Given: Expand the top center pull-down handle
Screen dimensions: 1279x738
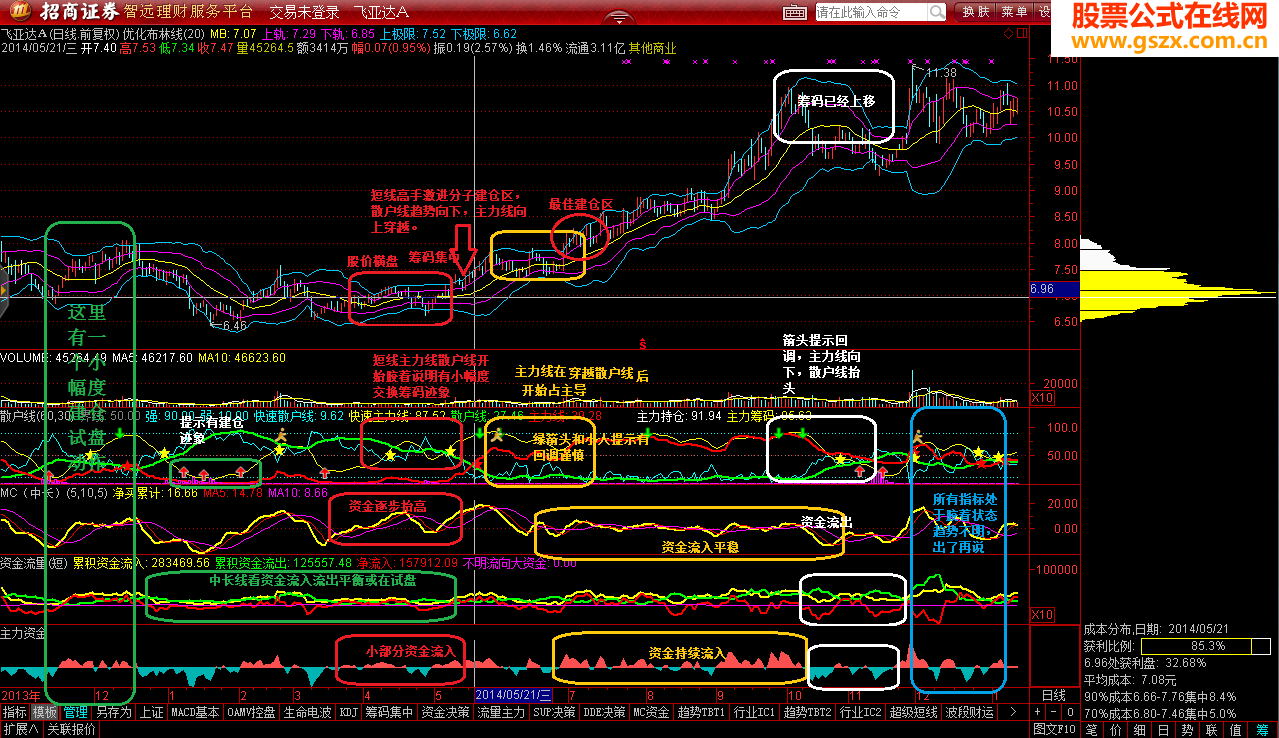Looking at the screenshot, I should 620,16.
